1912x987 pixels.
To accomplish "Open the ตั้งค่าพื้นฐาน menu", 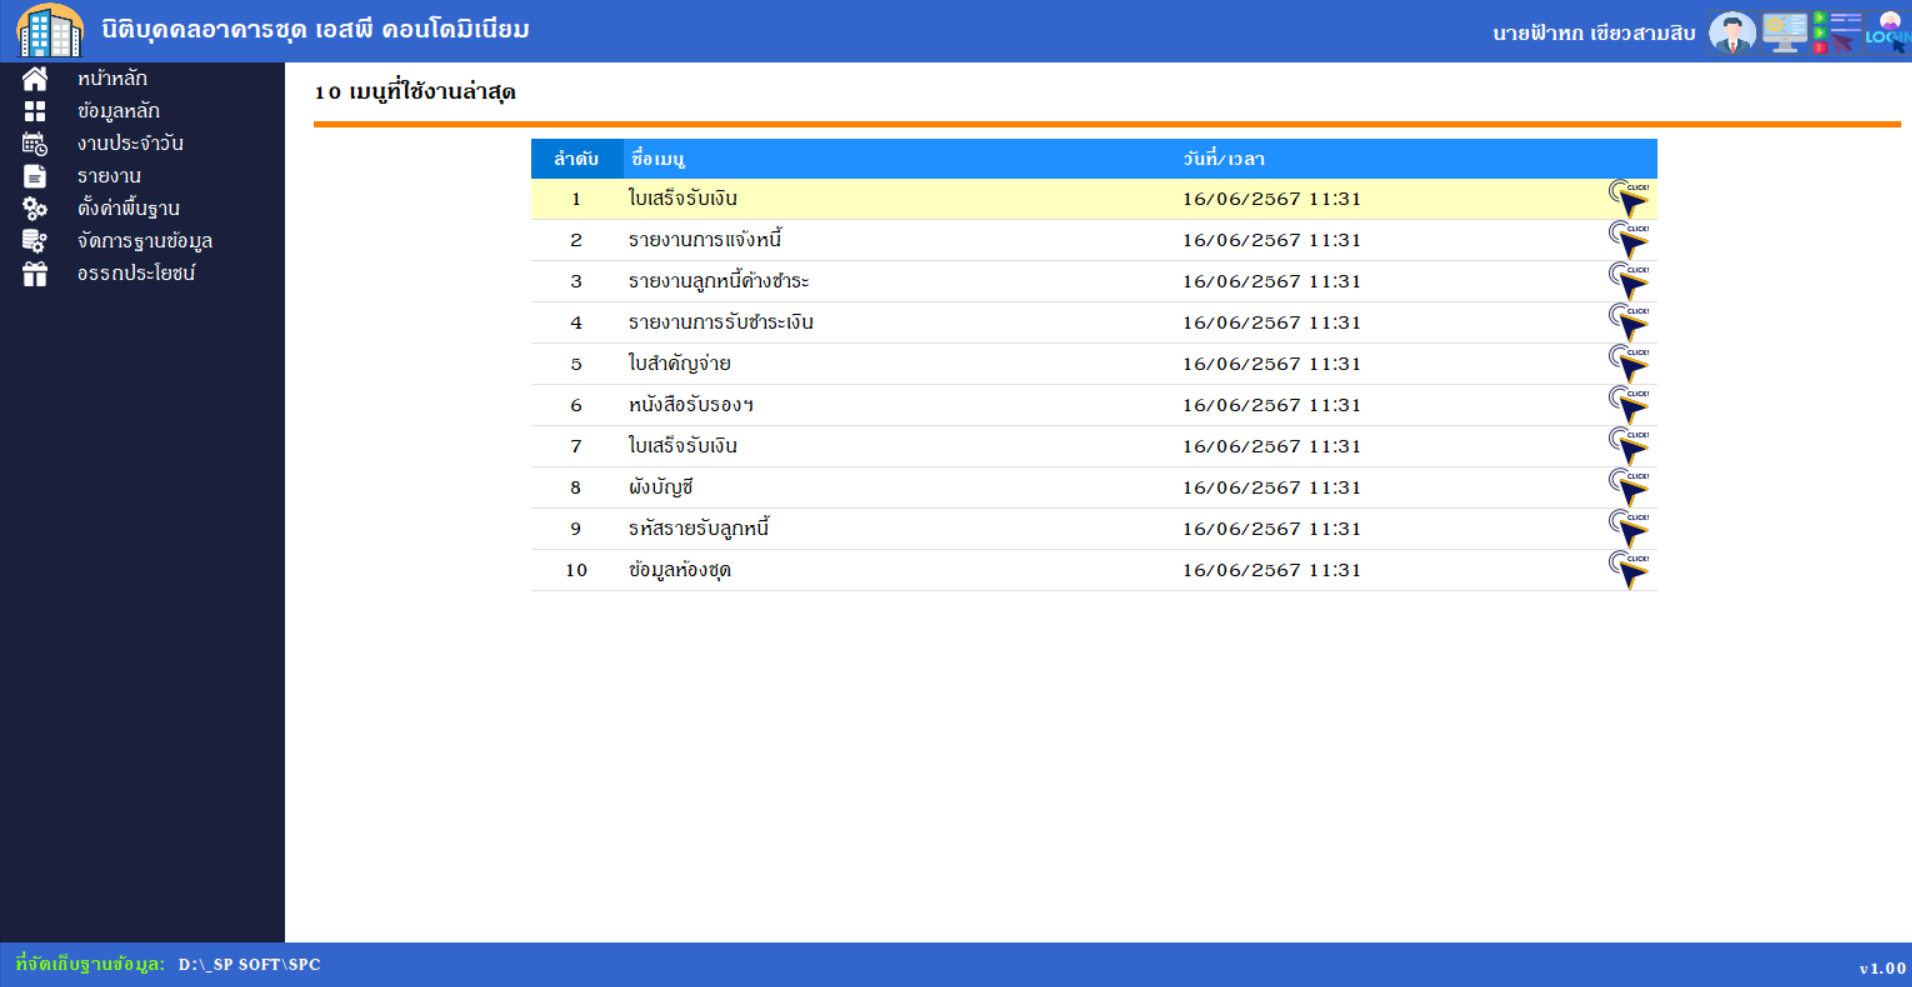I will tap(128, 208).
